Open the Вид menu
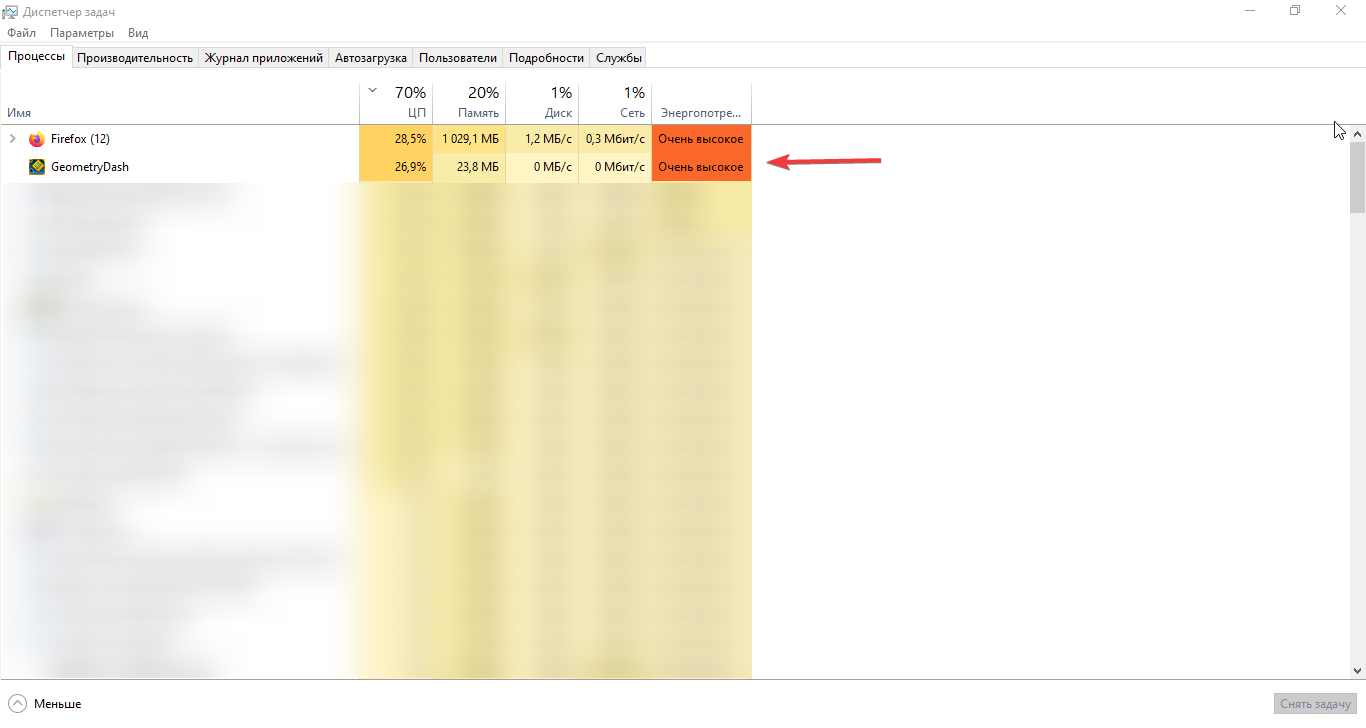The image size is (1366, 728). click(138, 33)
